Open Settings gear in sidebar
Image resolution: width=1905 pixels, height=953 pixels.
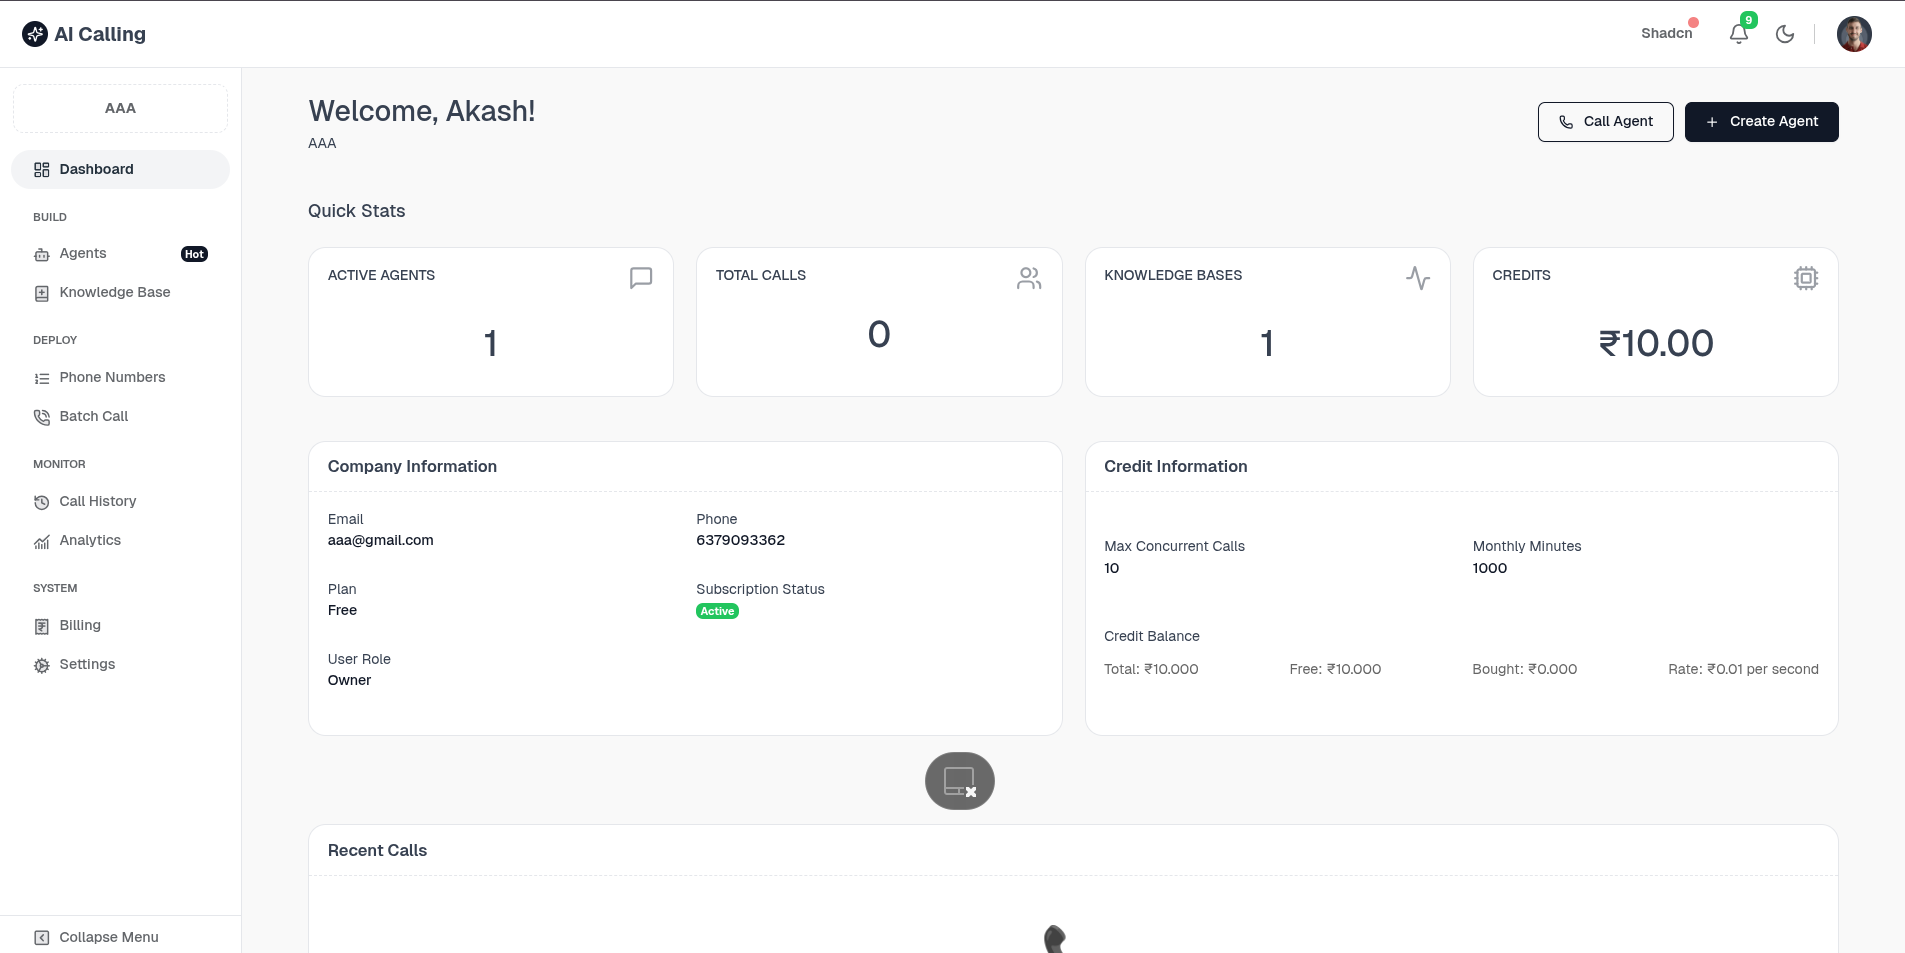coord(87,665)
